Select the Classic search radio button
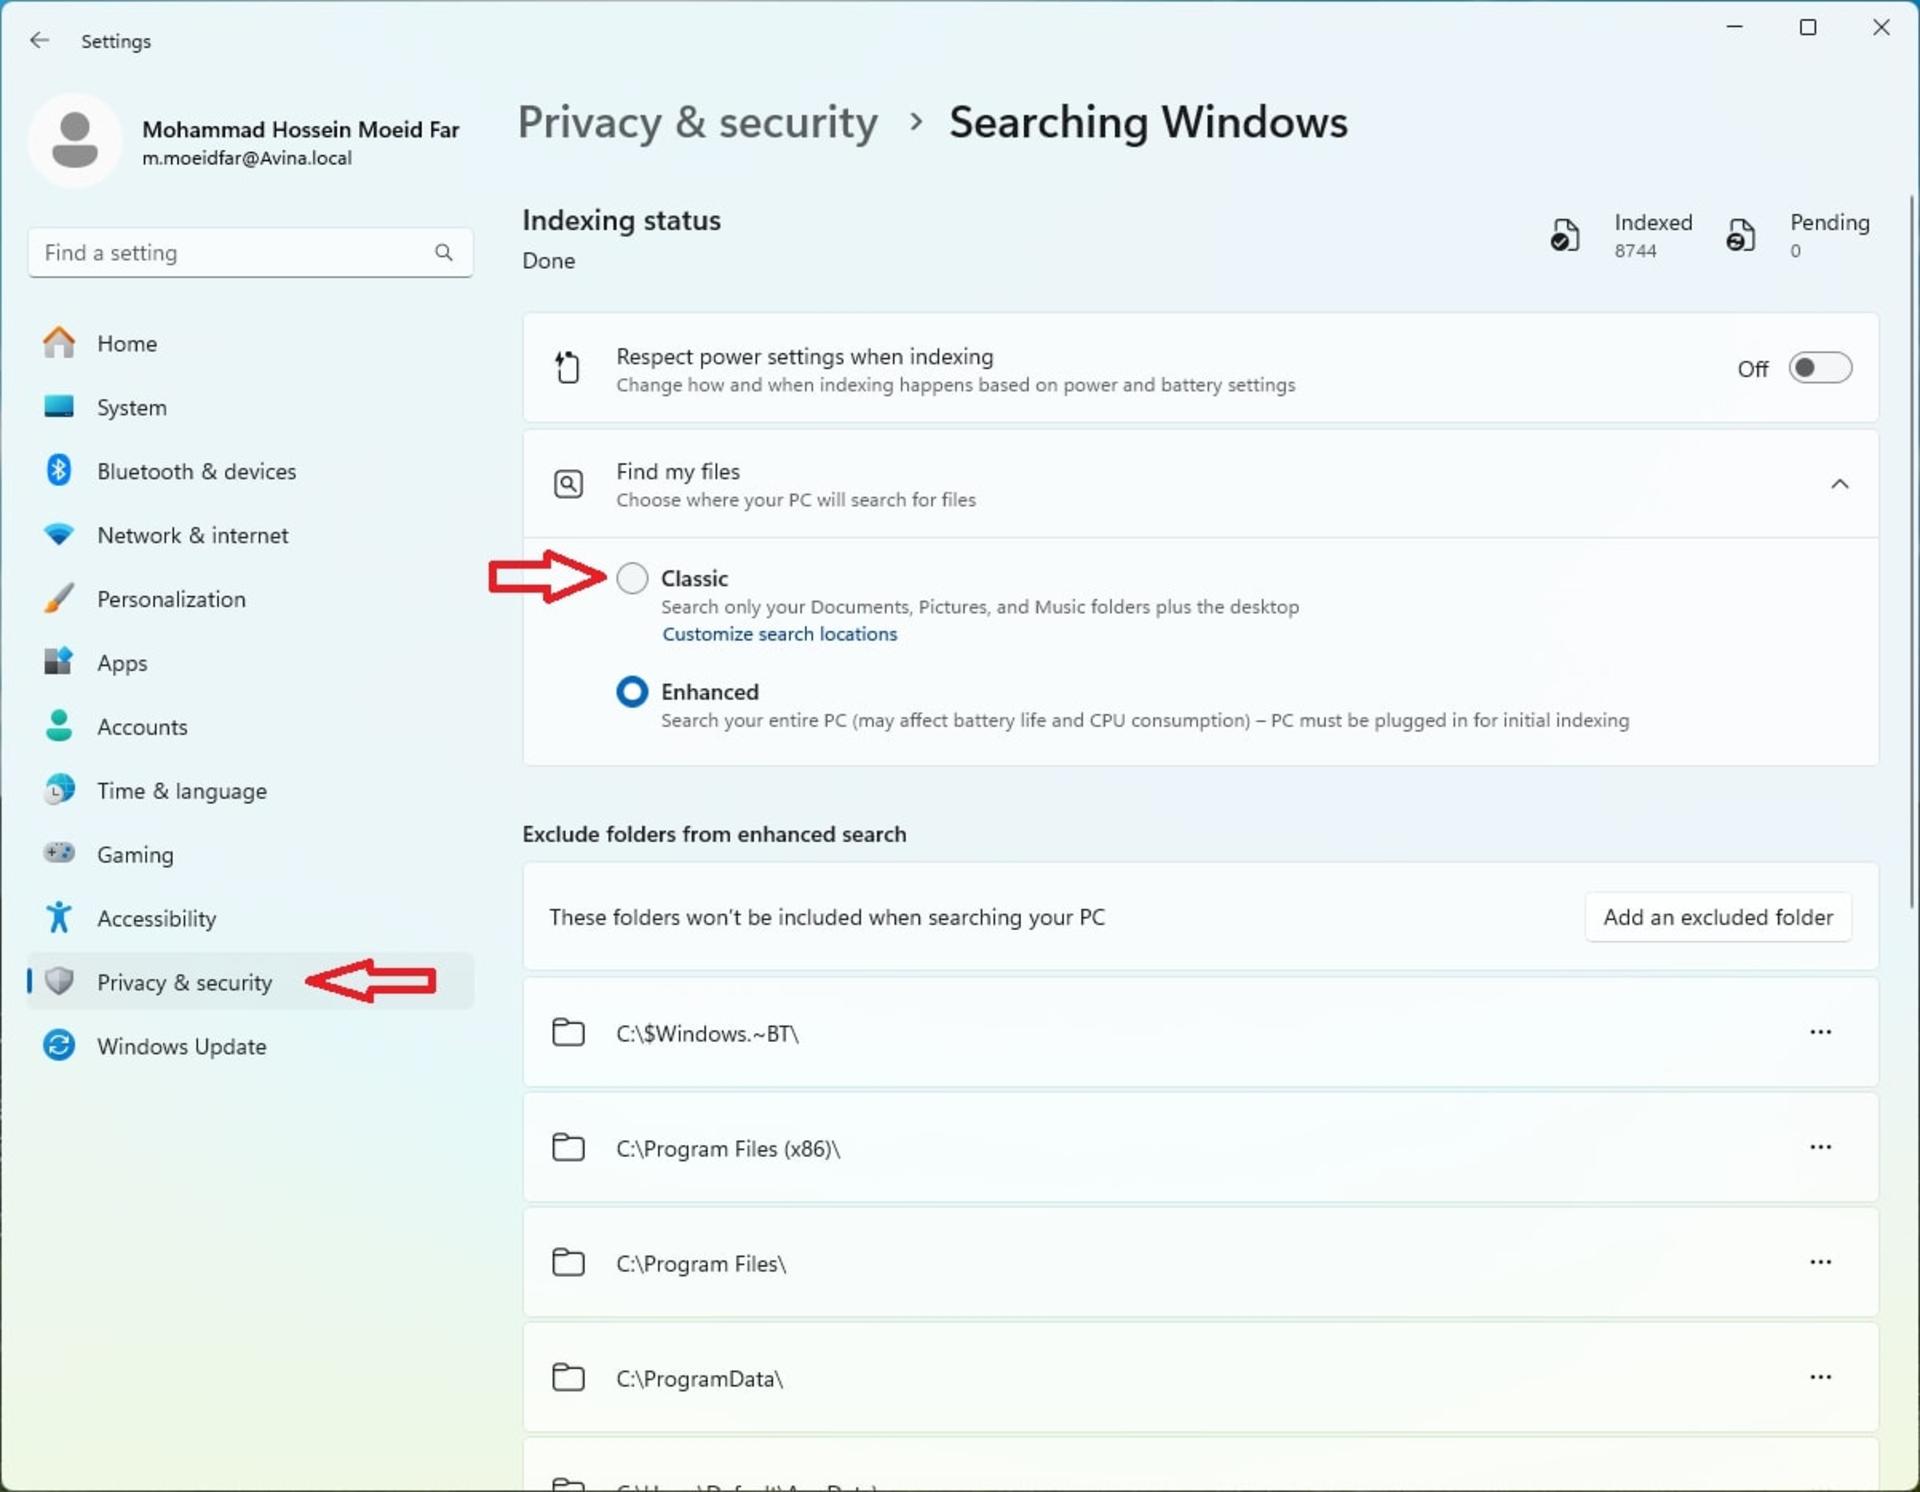This screenshot has width=1920, height=1492. pyautogui.click(x=632, y=578)
